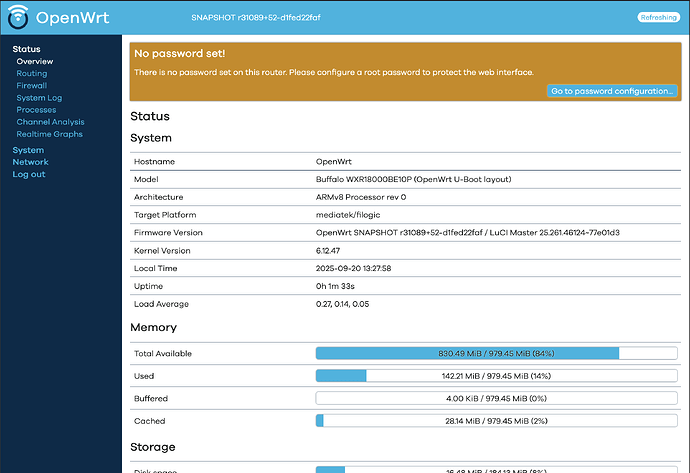Open Channel Analysis page
This screenshot has width=690, height=473.
point(50,122)
